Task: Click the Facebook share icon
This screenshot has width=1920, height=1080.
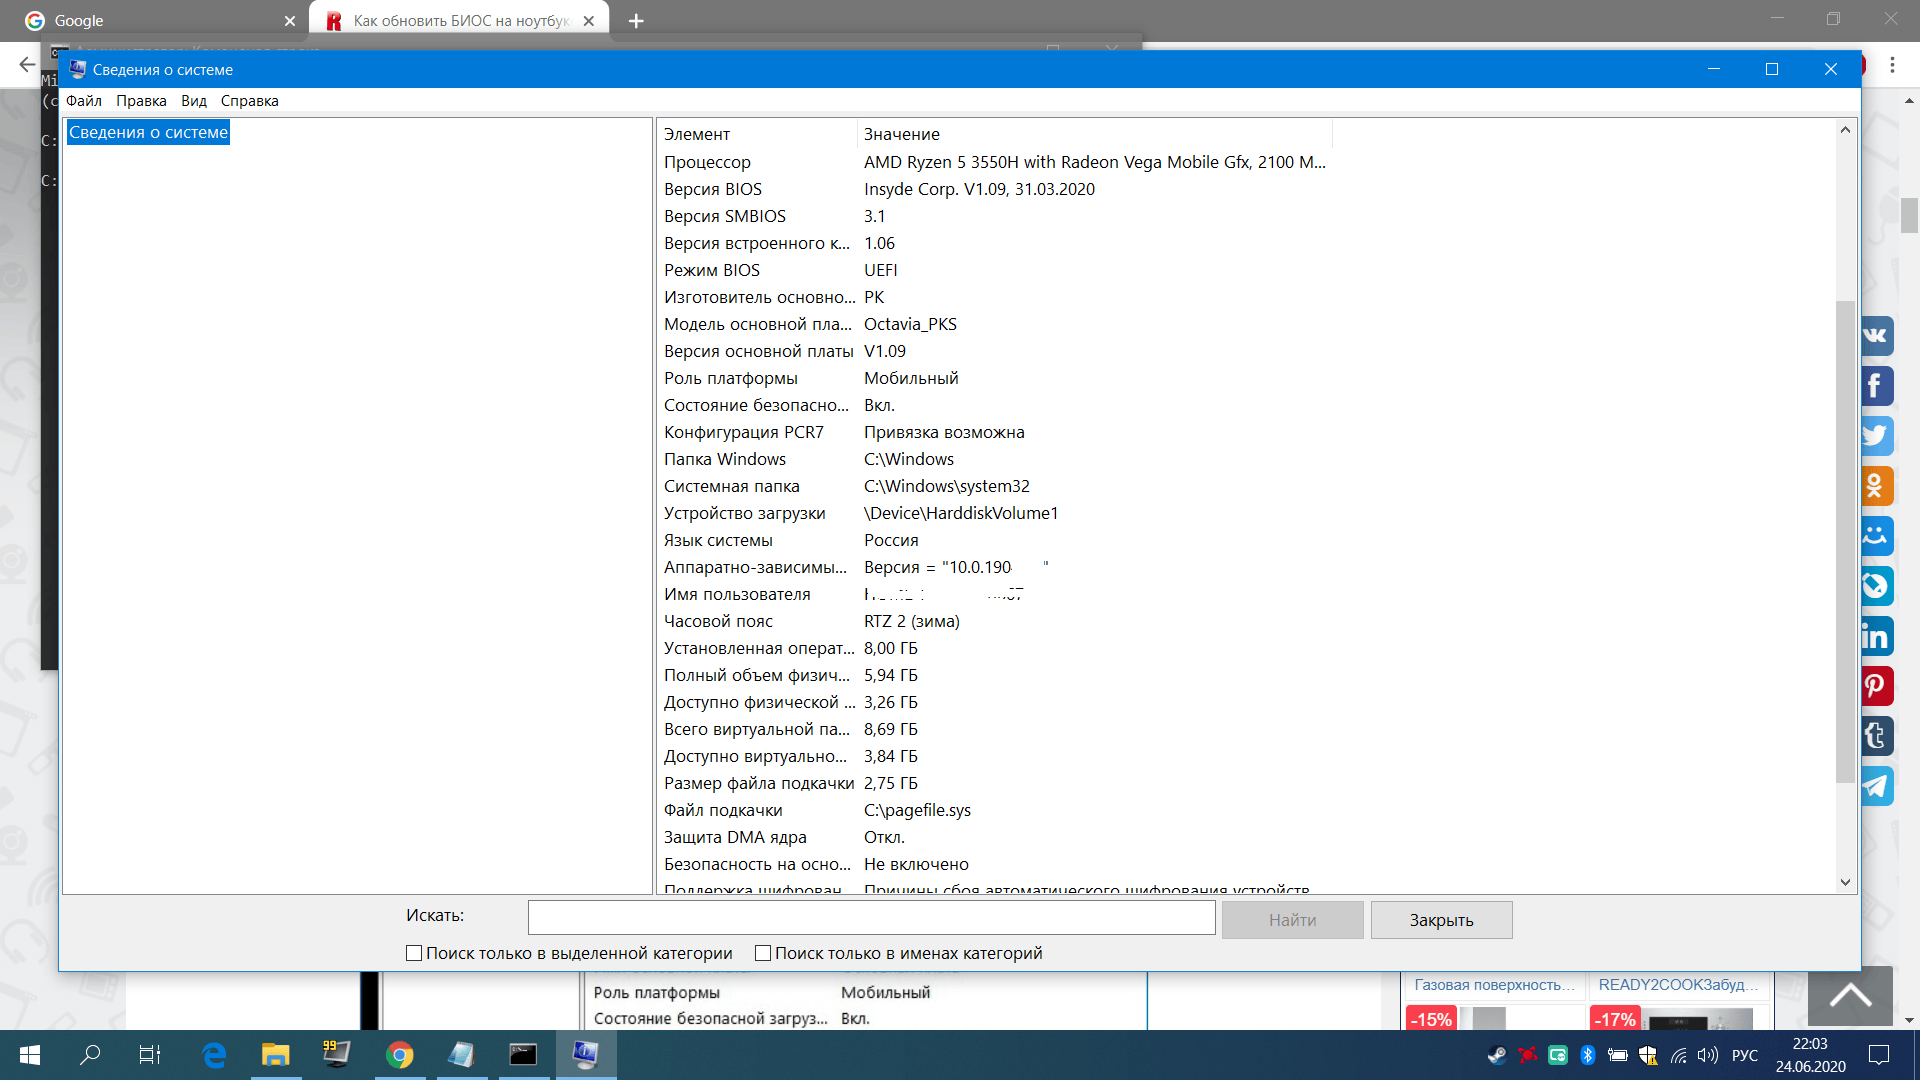Action: pyautogui.click(x=1876, y=386)
